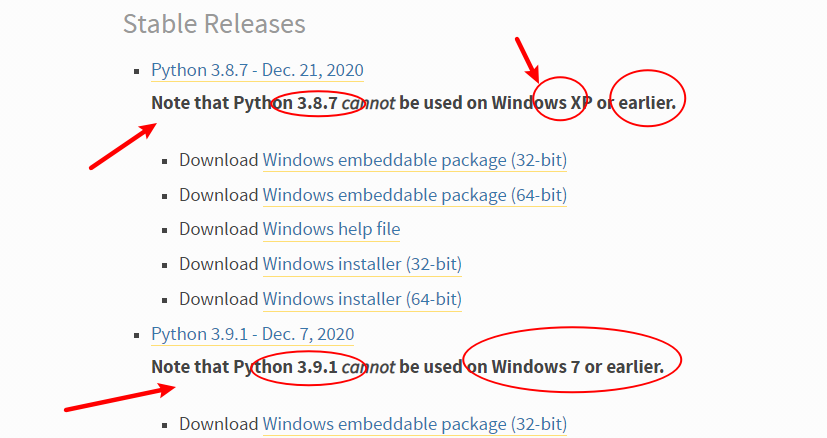The height and width of the screenshot is (438, 827).
Task: Click the circled word earlier in 3.8.7 note
Action: (x=647, y=103)
